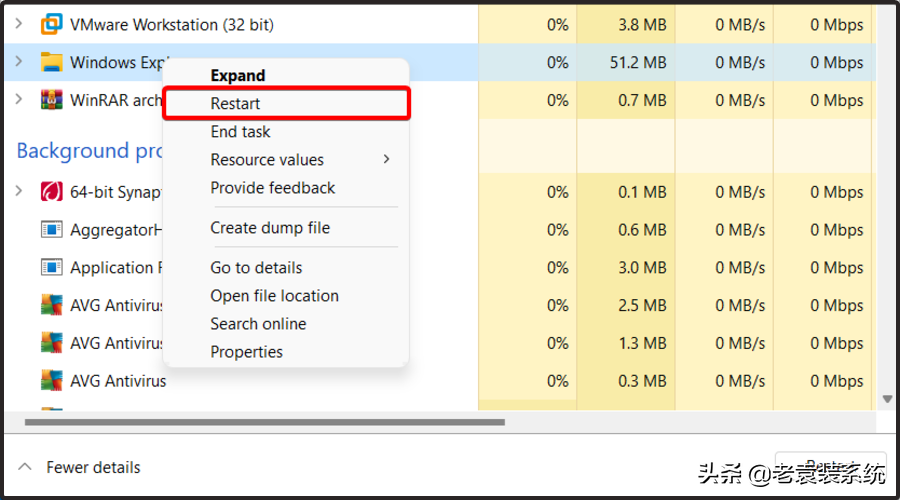Expand the 64-bit Synaptics process row
900x500 pixels.
pyautogui.click(x=19, y=191)
